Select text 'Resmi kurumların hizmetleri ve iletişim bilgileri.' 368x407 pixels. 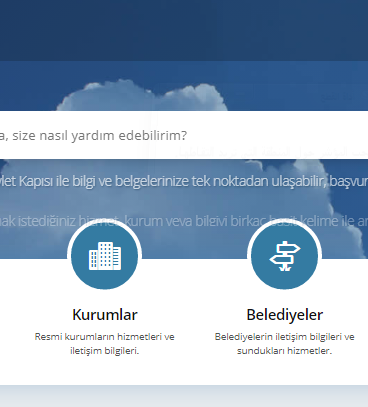click(x=105, y=344)
